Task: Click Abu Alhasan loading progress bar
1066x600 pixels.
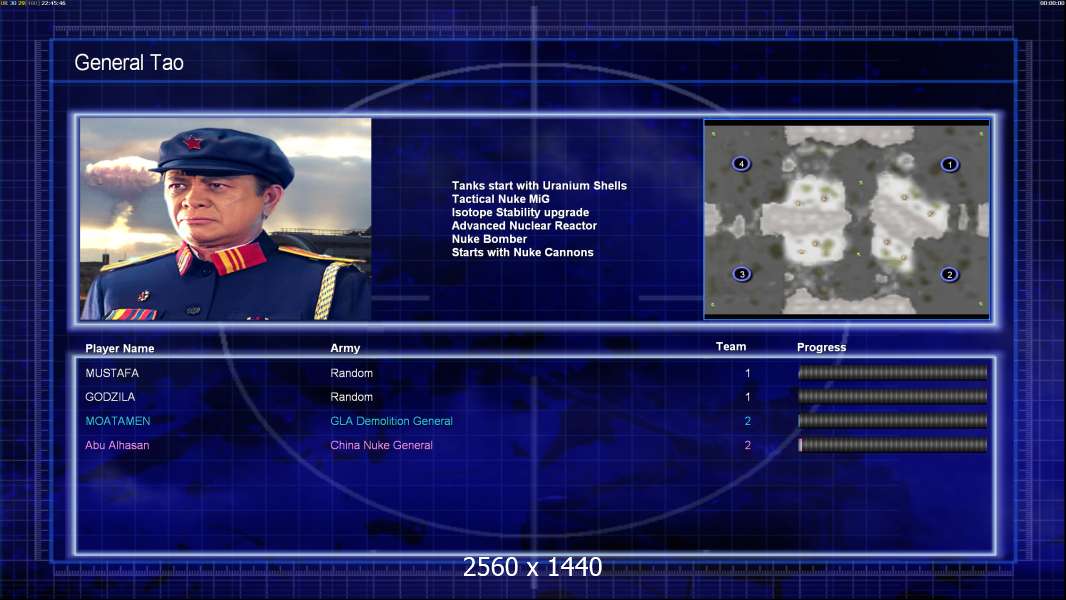Action: (x=892, y=445)
